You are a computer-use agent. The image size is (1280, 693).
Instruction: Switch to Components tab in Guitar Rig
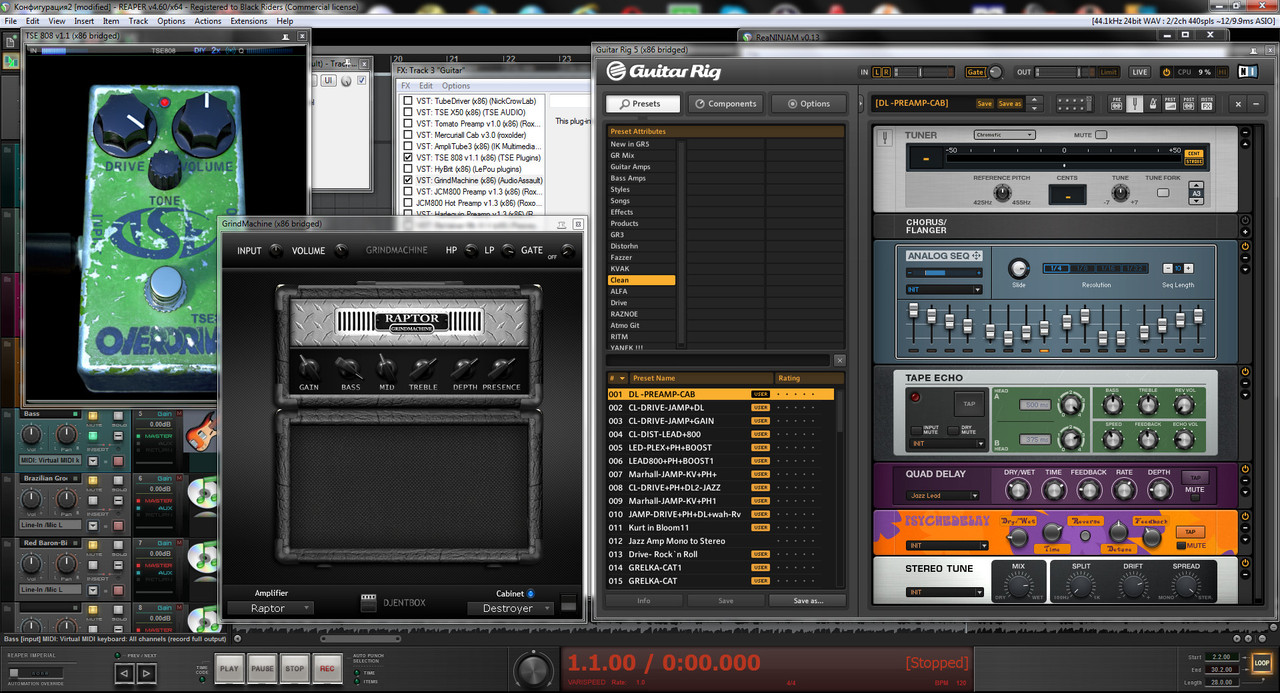click(726, 103)
